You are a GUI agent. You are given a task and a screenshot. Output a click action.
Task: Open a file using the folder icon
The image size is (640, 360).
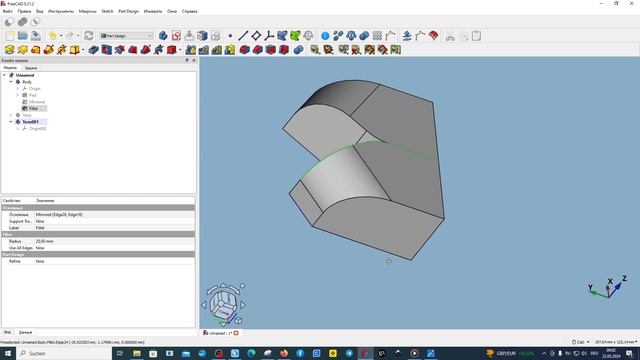tap(22, 36)
